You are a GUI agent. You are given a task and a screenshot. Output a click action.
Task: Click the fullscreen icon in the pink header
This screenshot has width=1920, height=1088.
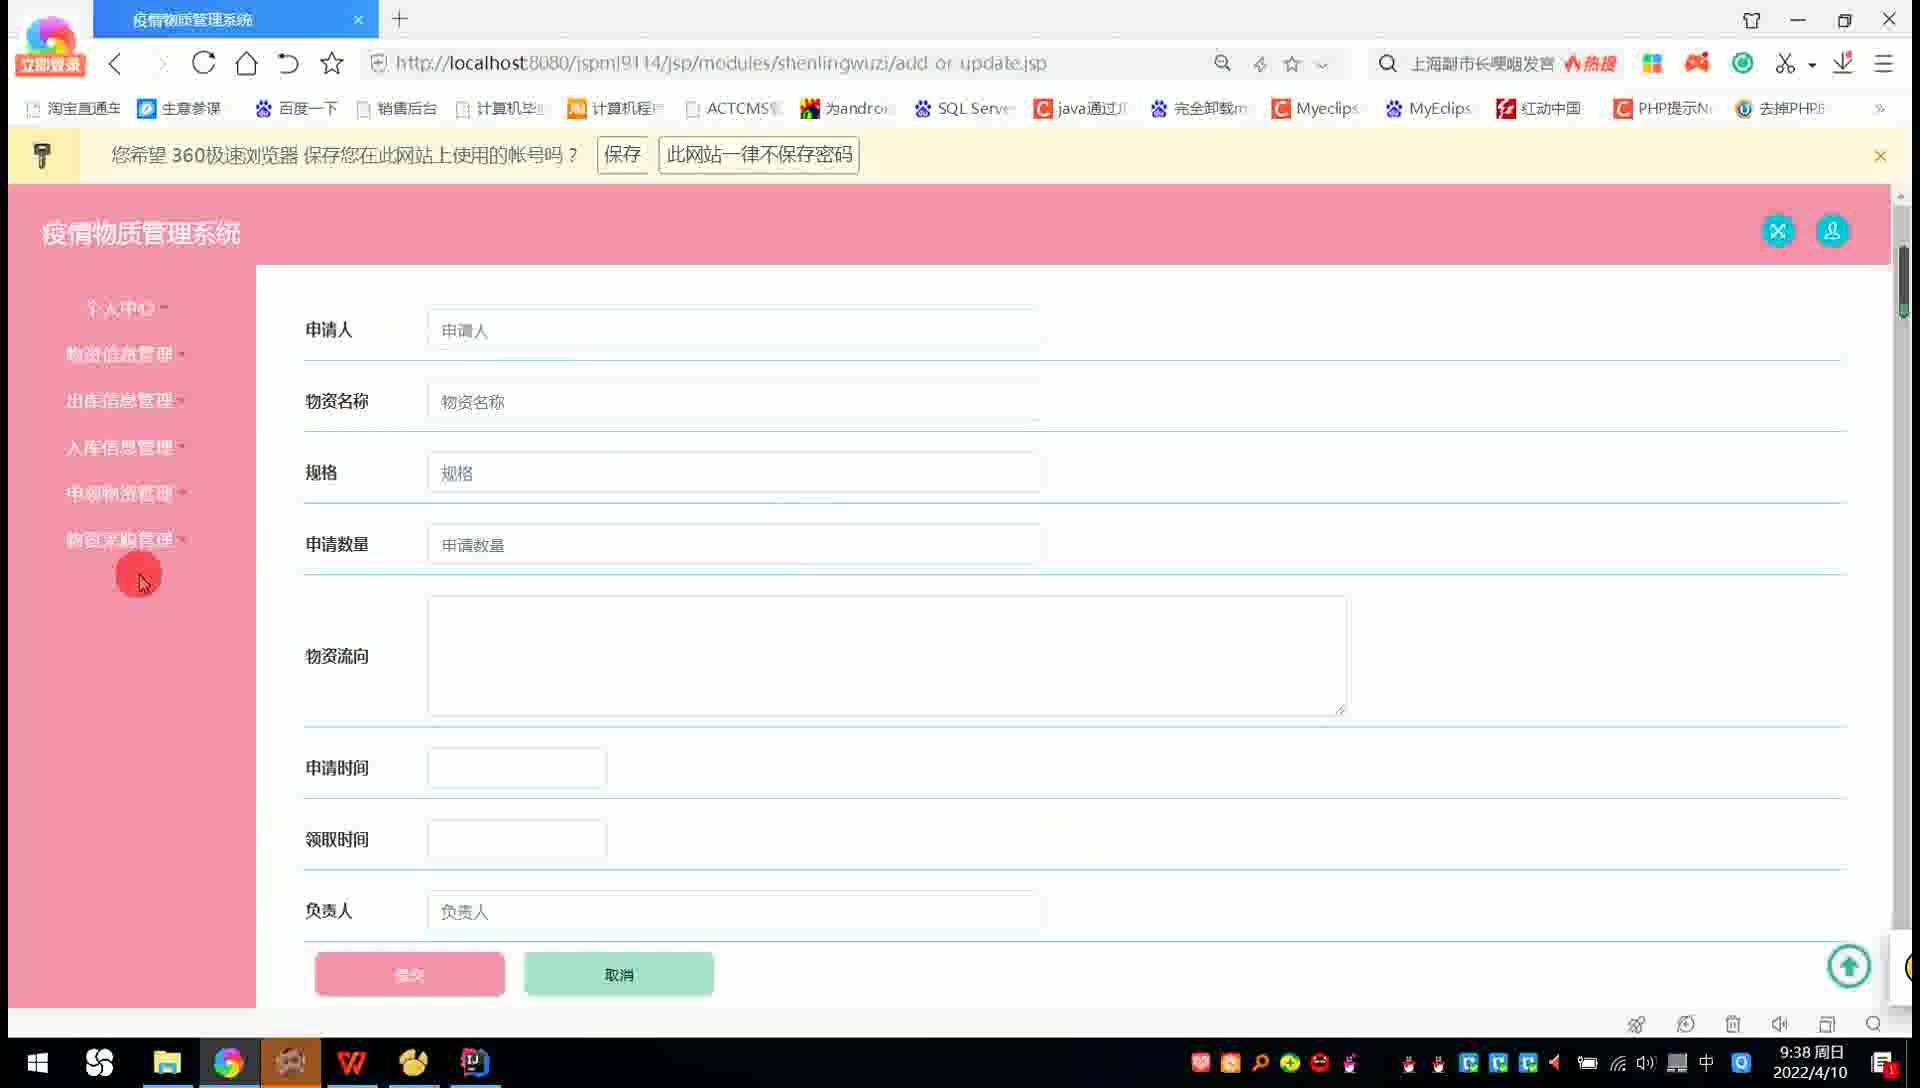pyautogui.click(x=1778, y=232)
